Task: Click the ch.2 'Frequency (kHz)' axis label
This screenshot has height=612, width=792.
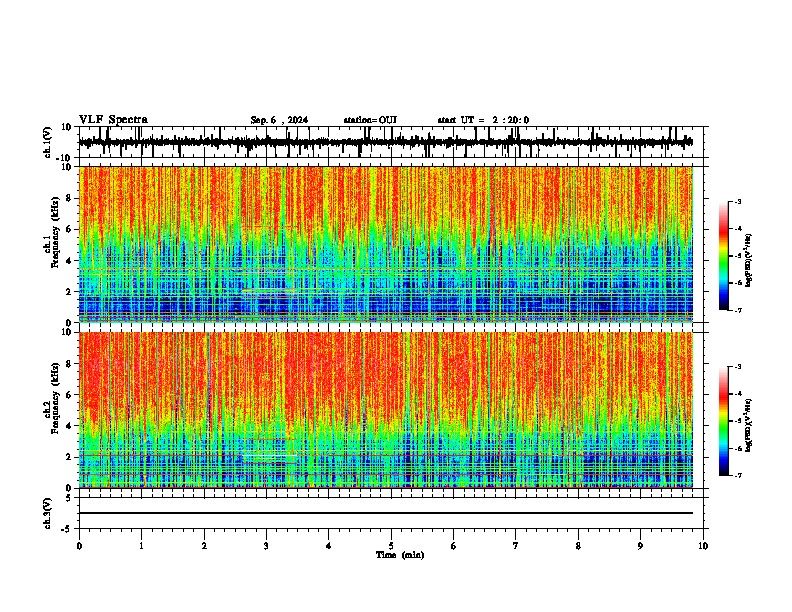Action: (55, 398)
